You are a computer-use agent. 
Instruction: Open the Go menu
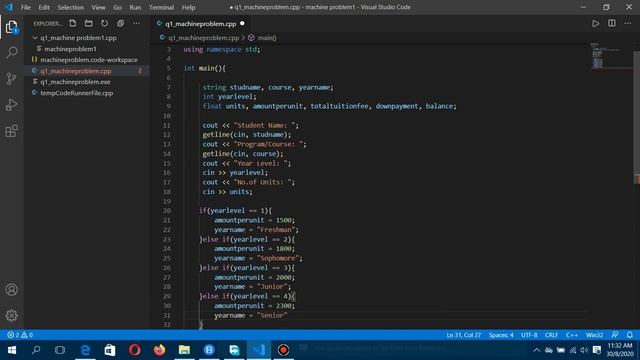[117, 7]
